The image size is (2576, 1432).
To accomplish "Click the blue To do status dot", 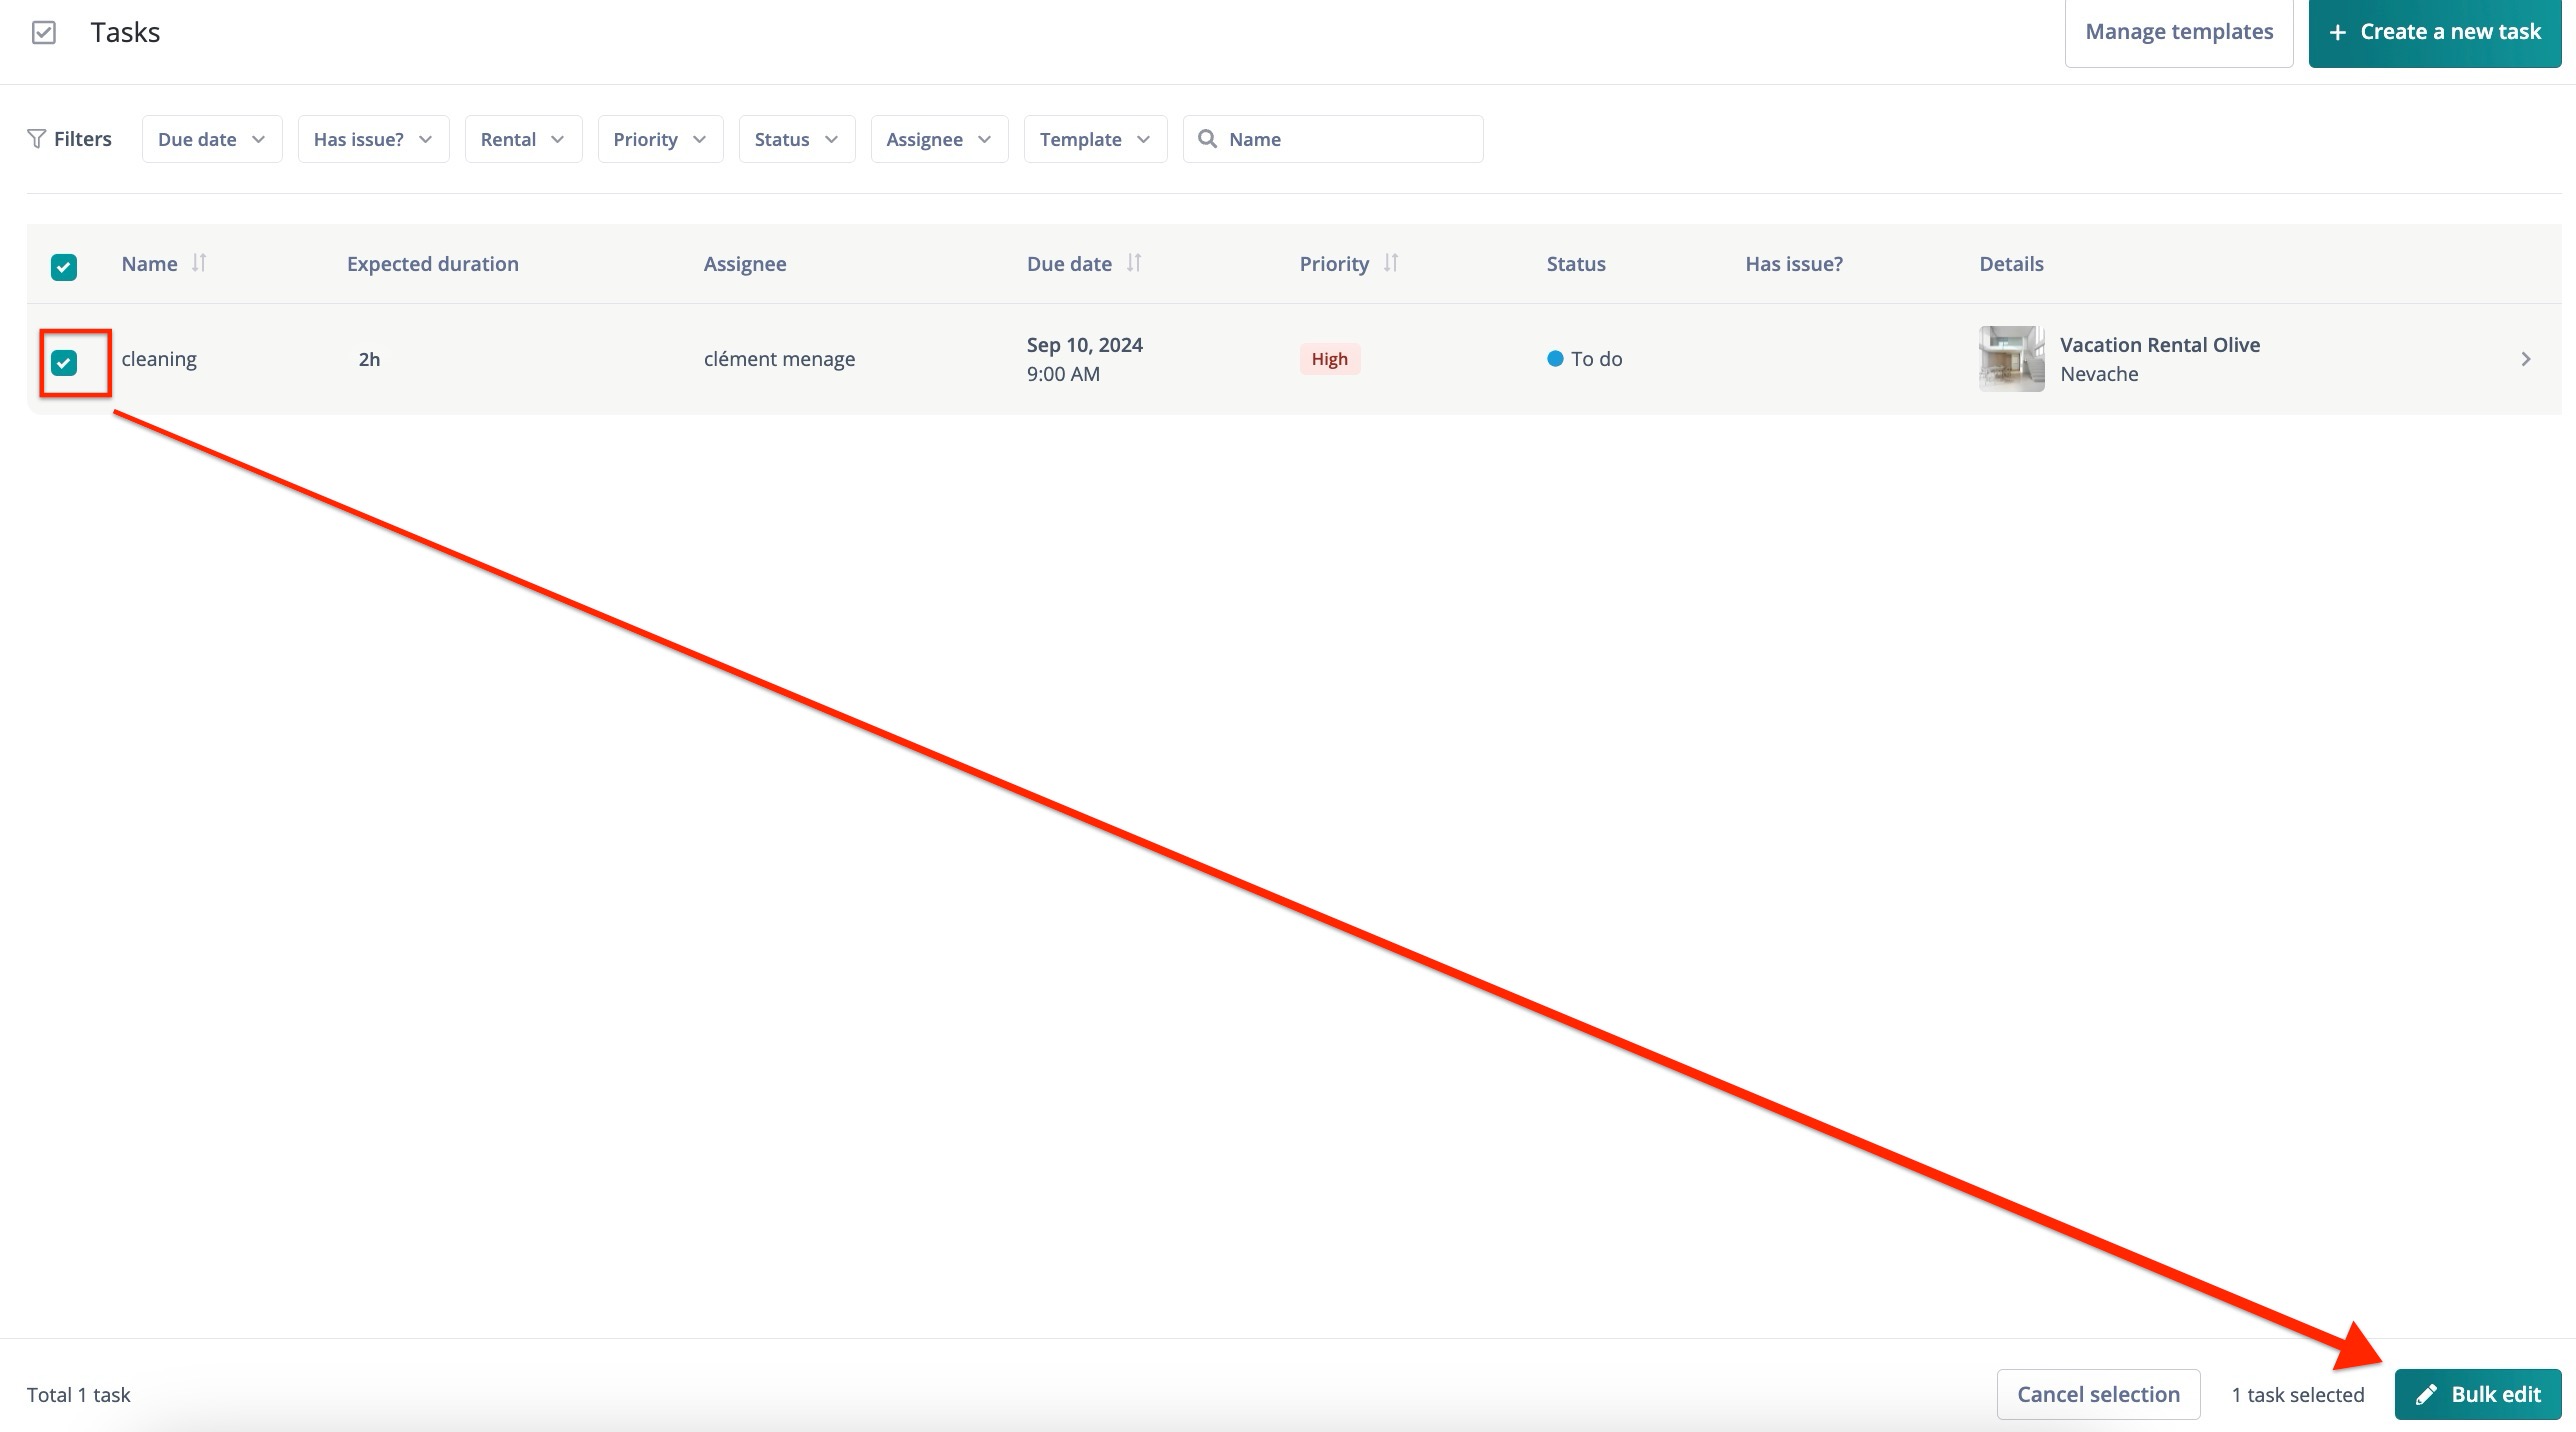I will [1555, 359].
